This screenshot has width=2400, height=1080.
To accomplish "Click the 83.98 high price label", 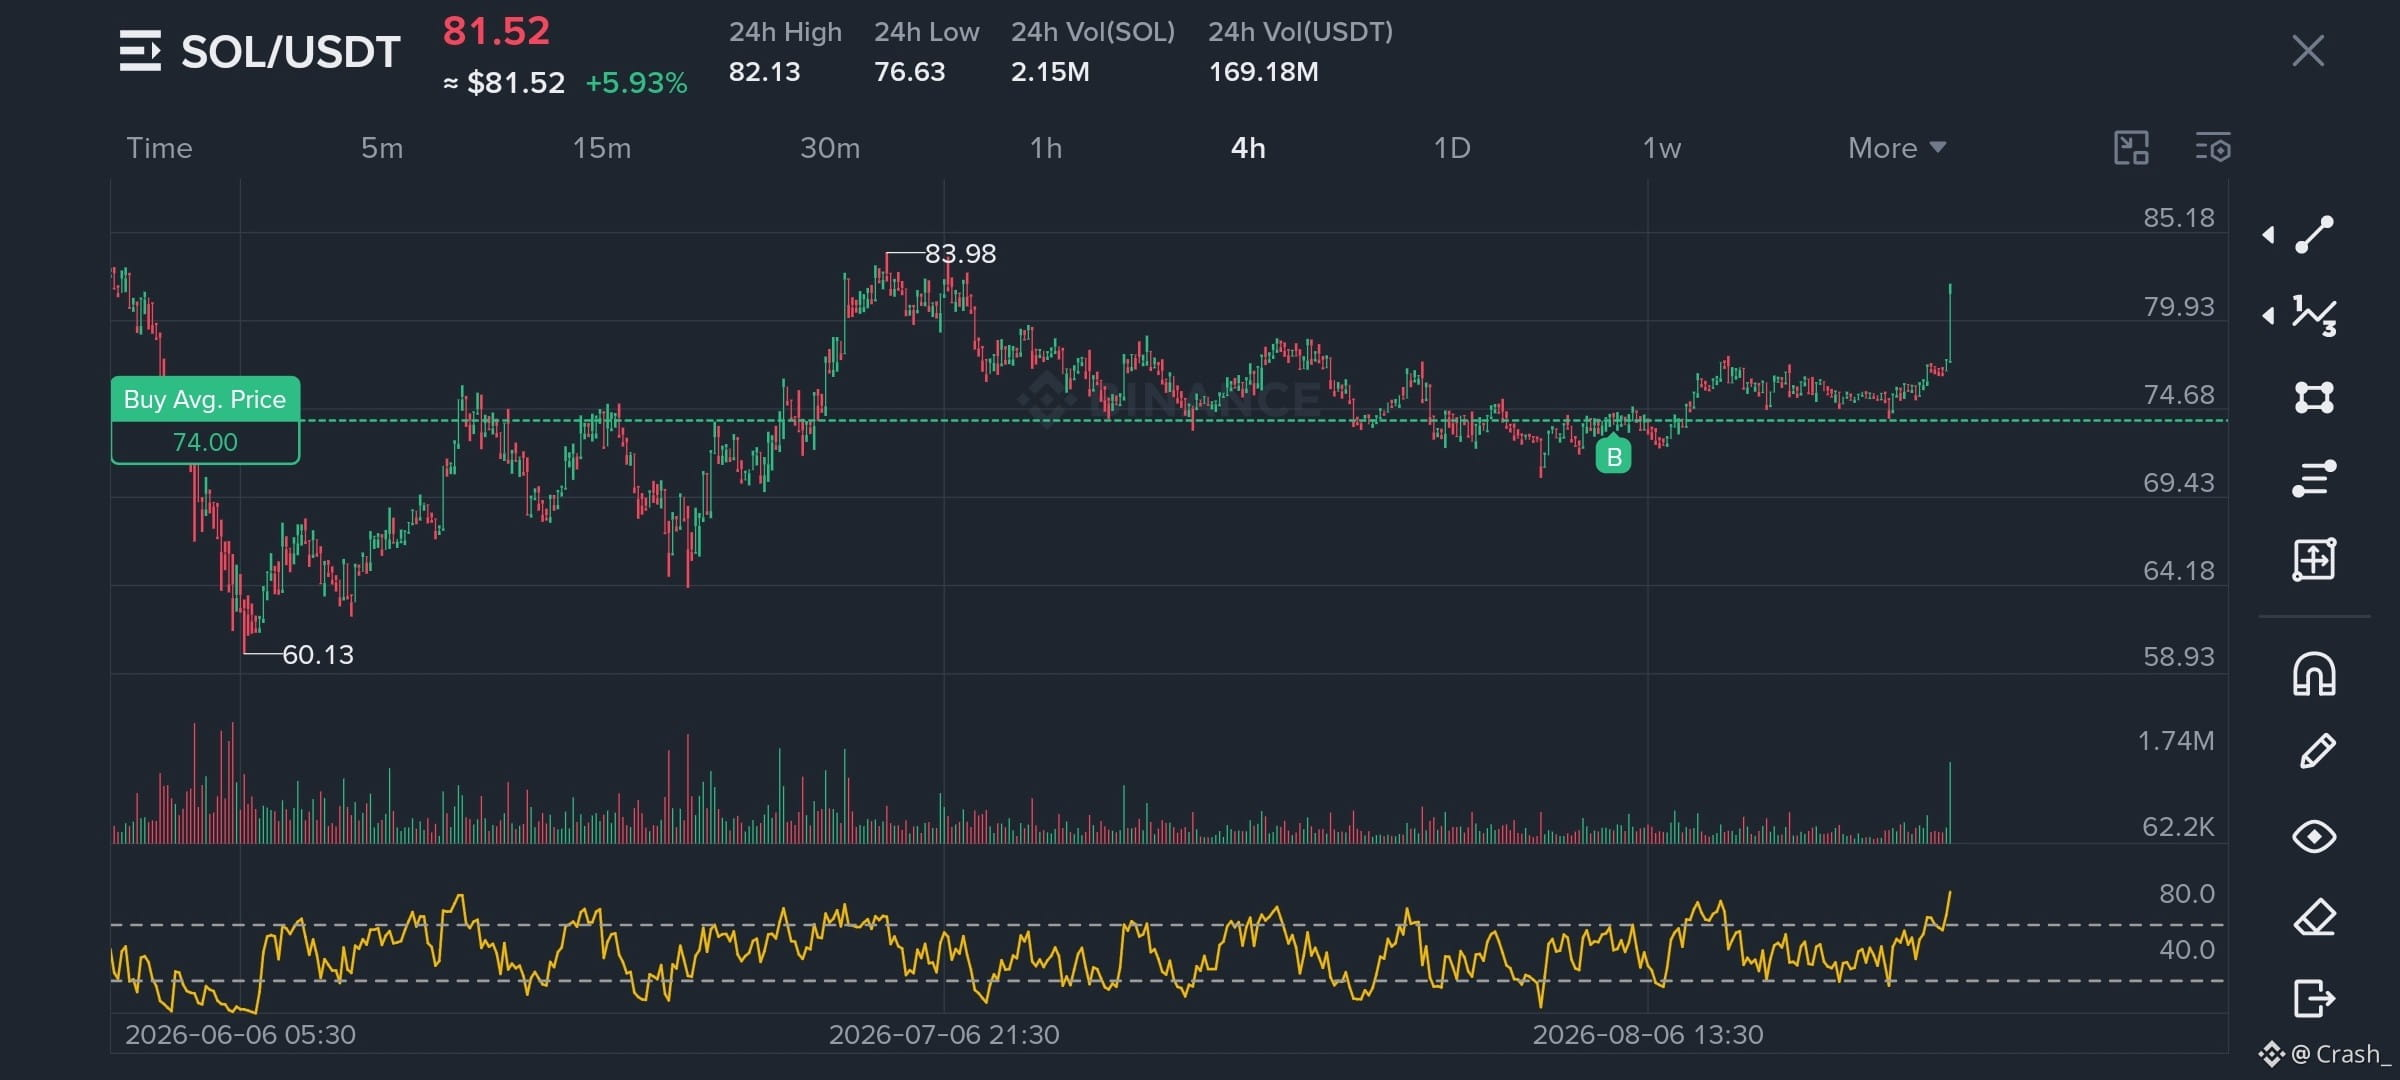I will pos(960,254).
